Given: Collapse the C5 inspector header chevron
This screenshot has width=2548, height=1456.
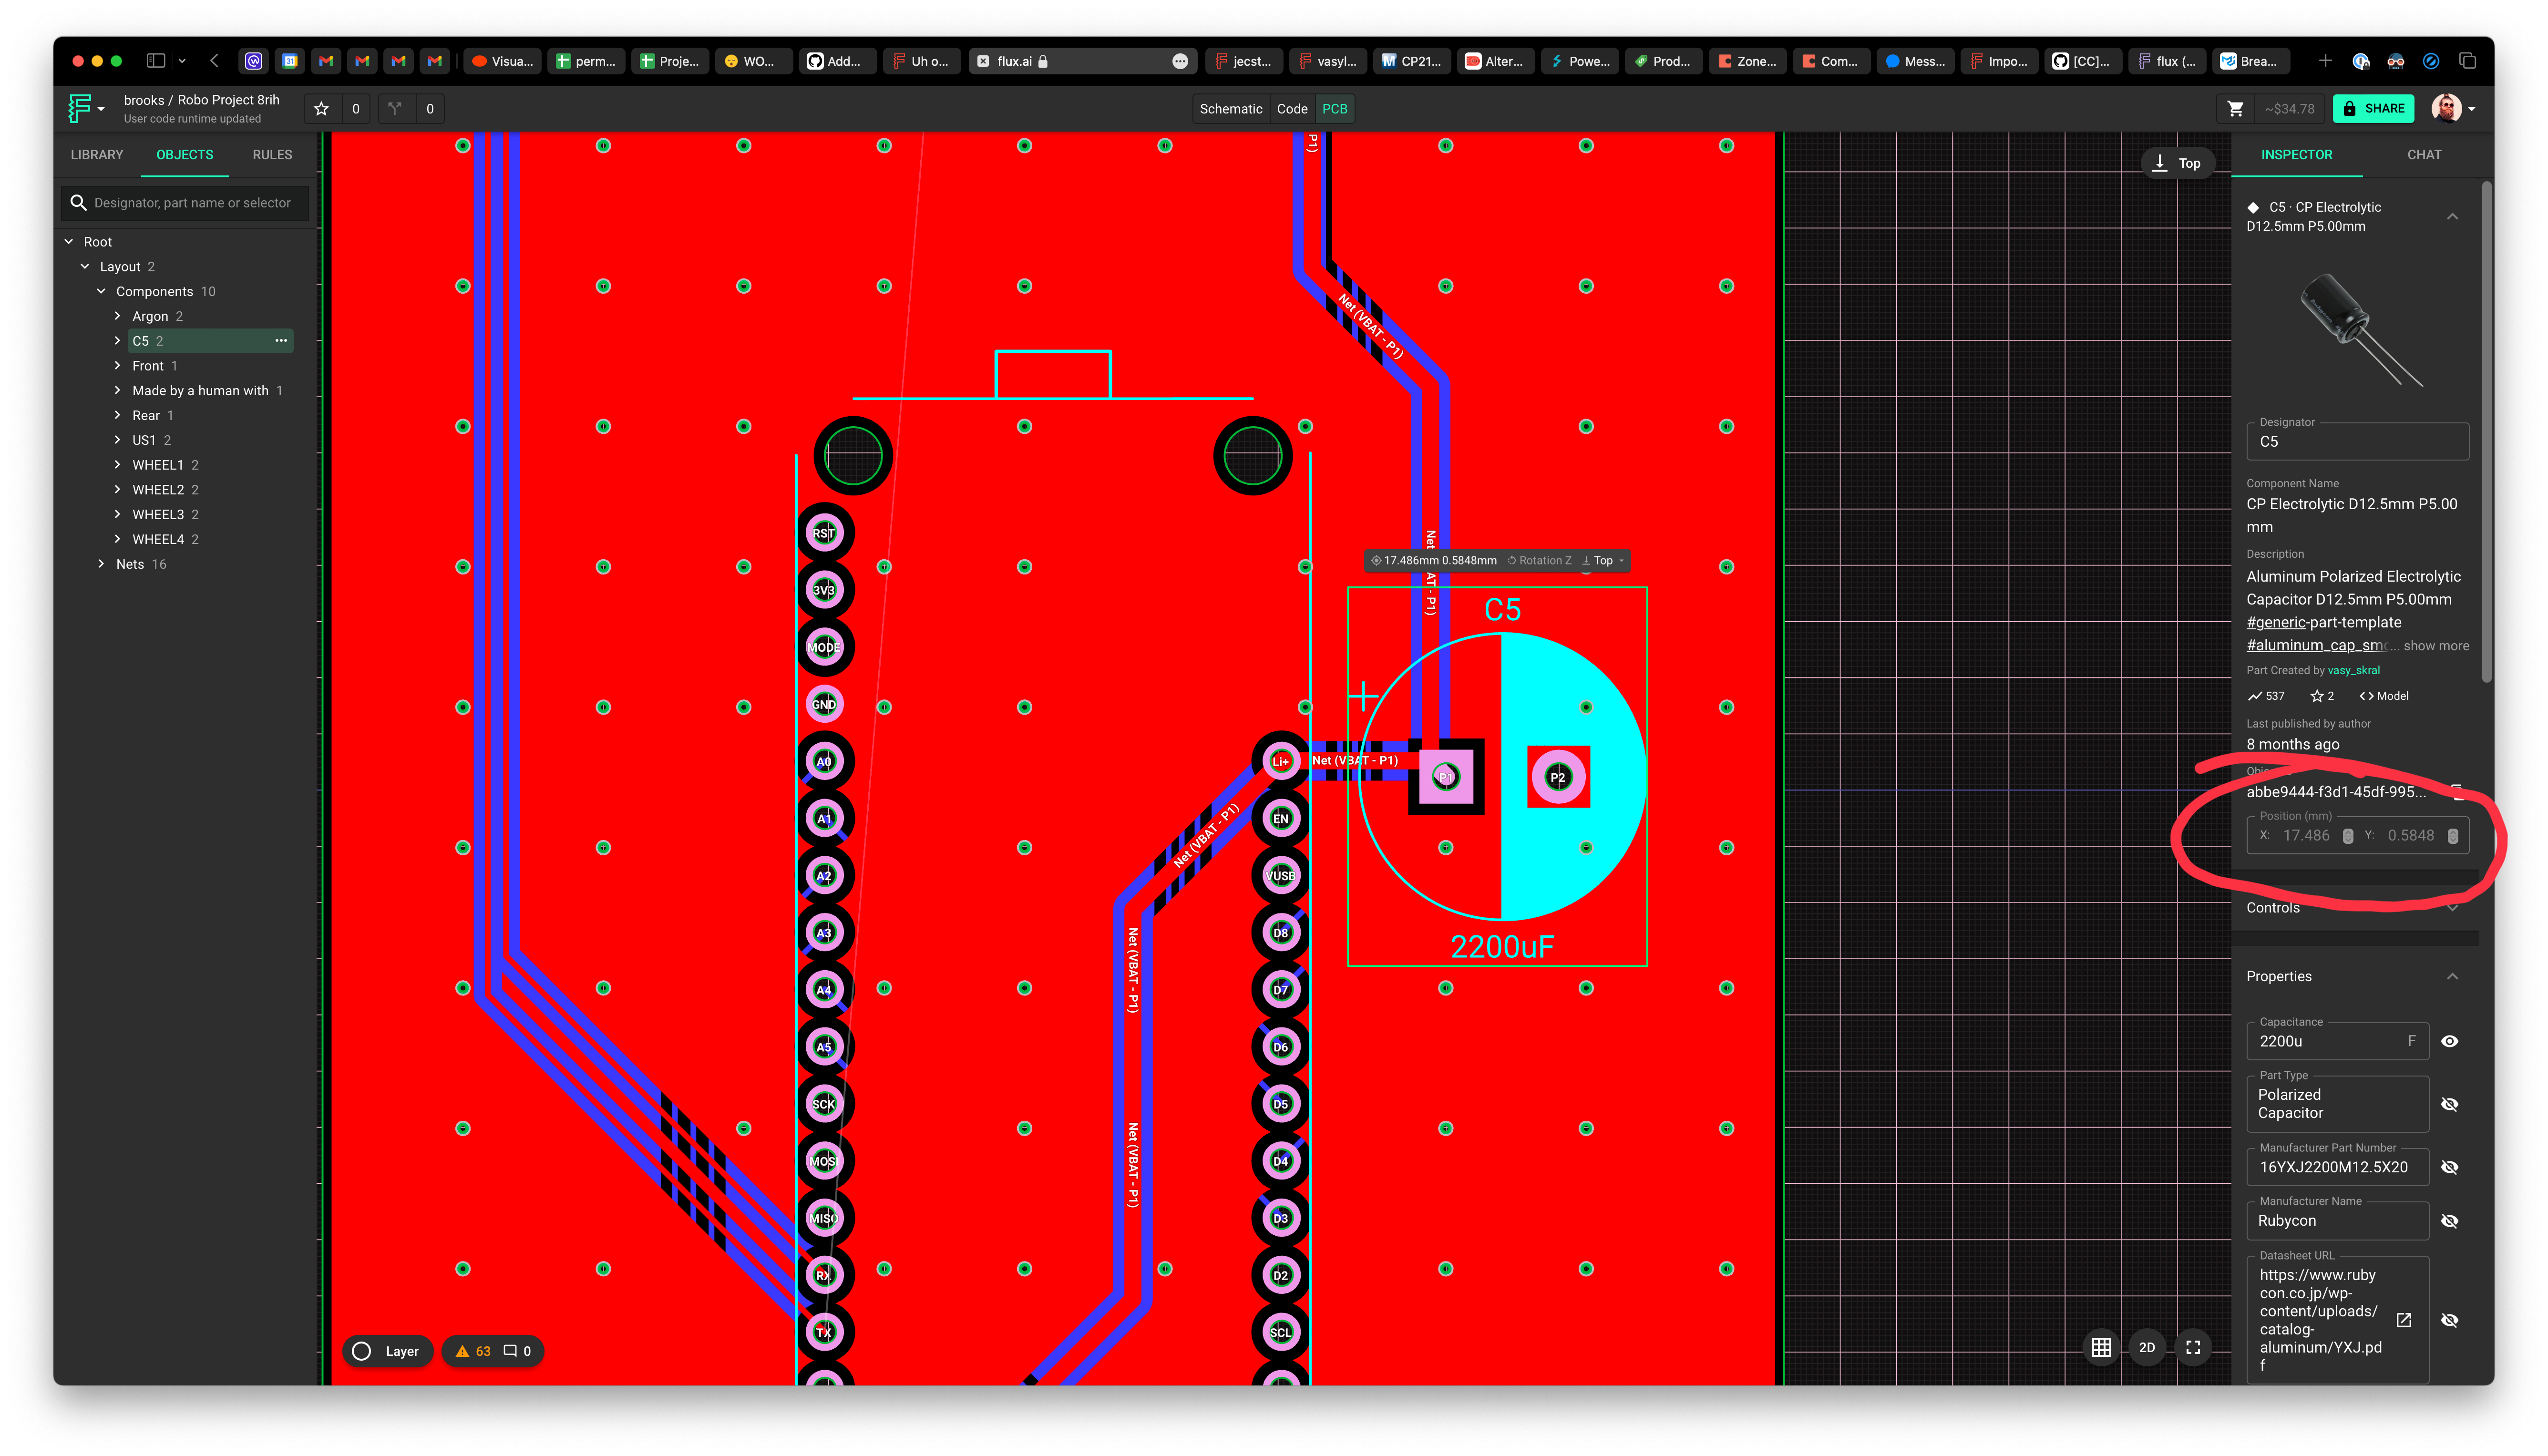Looking at the screenshot, I should (2452, 216).
